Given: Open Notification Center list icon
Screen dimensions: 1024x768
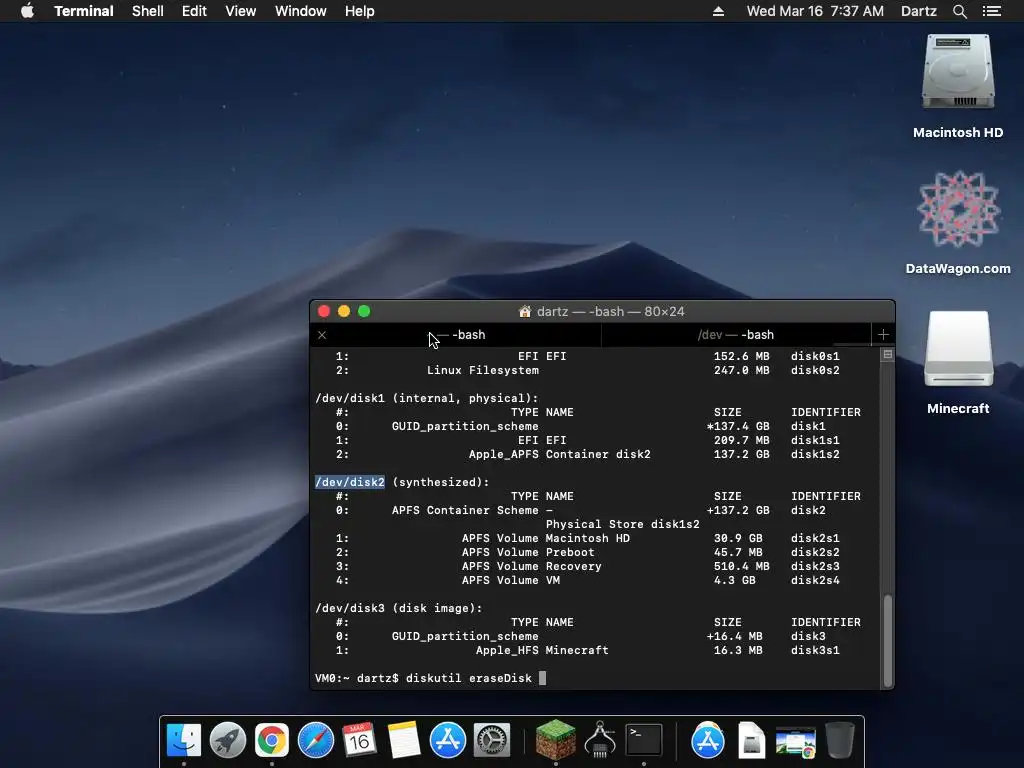Looking at the screenshot, I should point(992,11).
